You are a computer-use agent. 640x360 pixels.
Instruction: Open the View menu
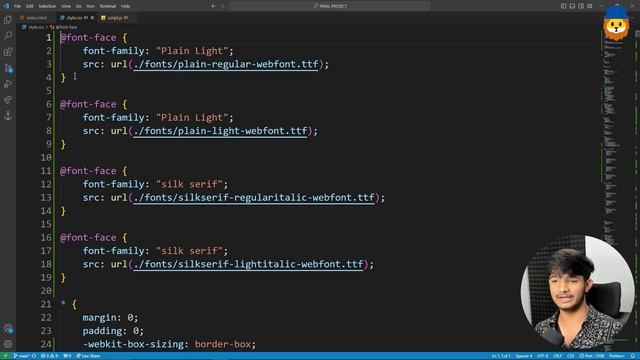[66, 6]
